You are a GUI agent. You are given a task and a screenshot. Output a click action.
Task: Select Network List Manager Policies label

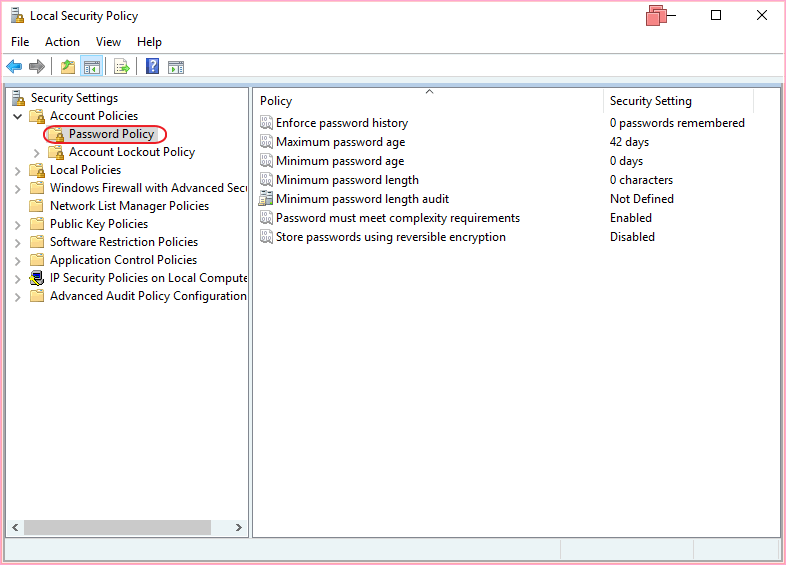click(129, 206)
